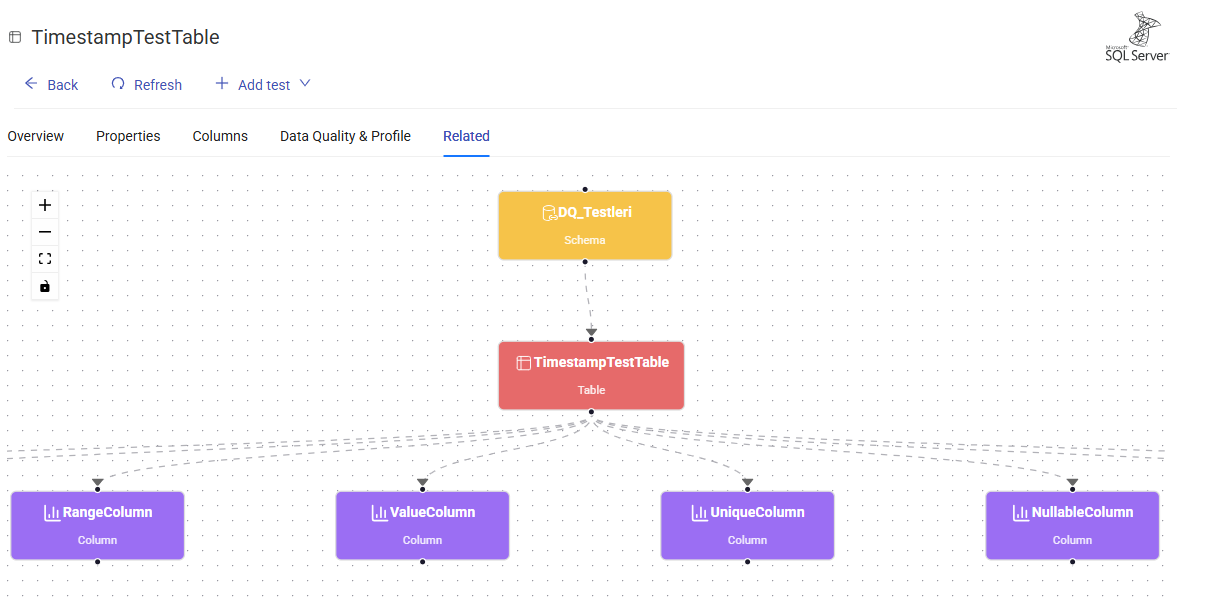Select the UniqueColumn node
The image size is (1209, 603).
(747, 525)
